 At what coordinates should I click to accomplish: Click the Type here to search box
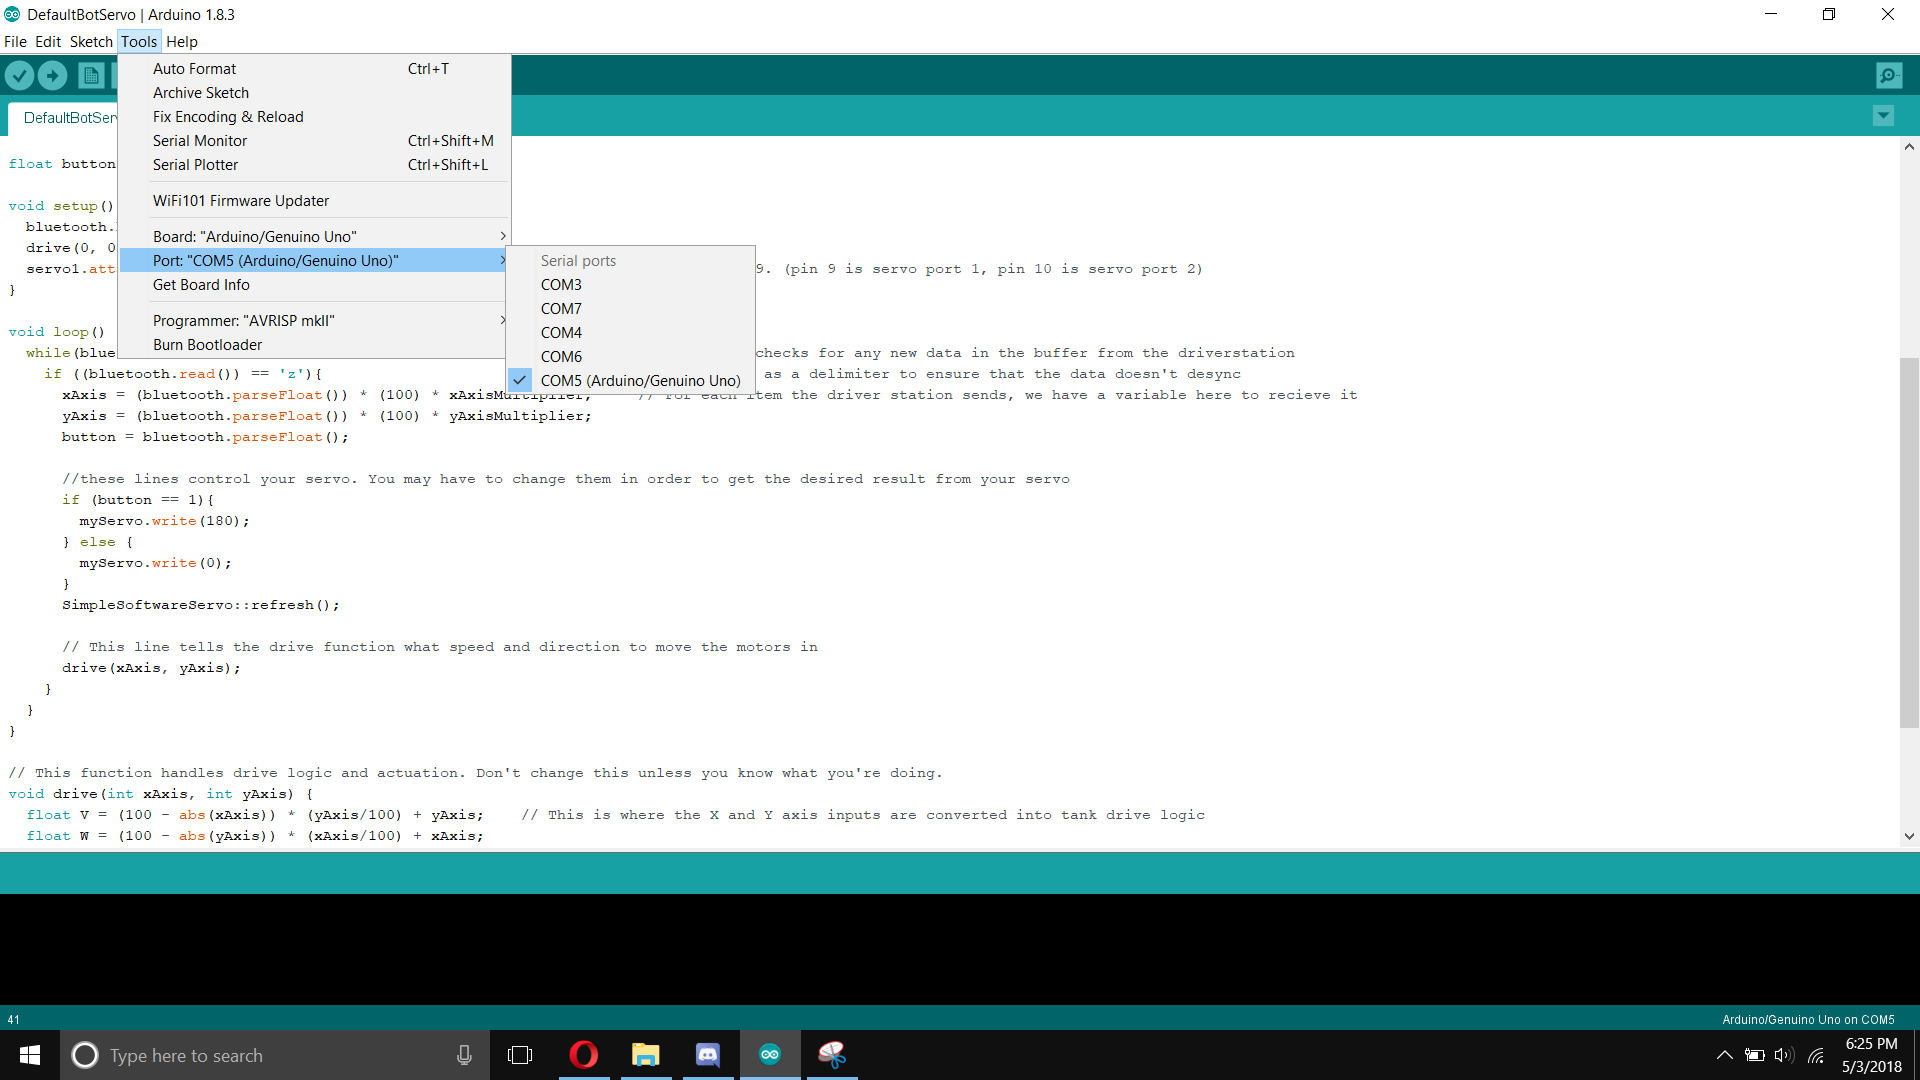[x=275, y=1055]
